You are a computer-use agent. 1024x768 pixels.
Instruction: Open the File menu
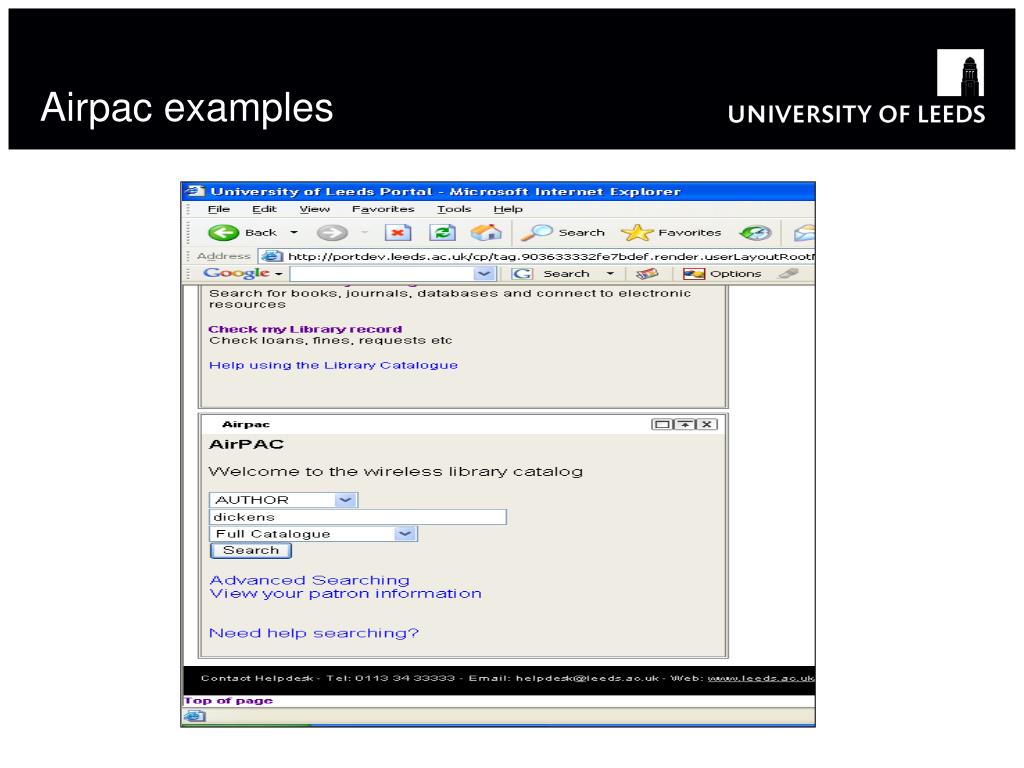point(219,209)
